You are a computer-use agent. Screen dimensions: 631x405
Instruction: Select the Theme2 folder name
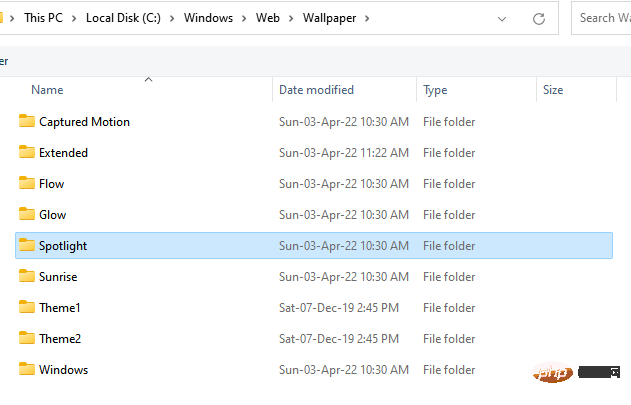(x=60, y=339)
